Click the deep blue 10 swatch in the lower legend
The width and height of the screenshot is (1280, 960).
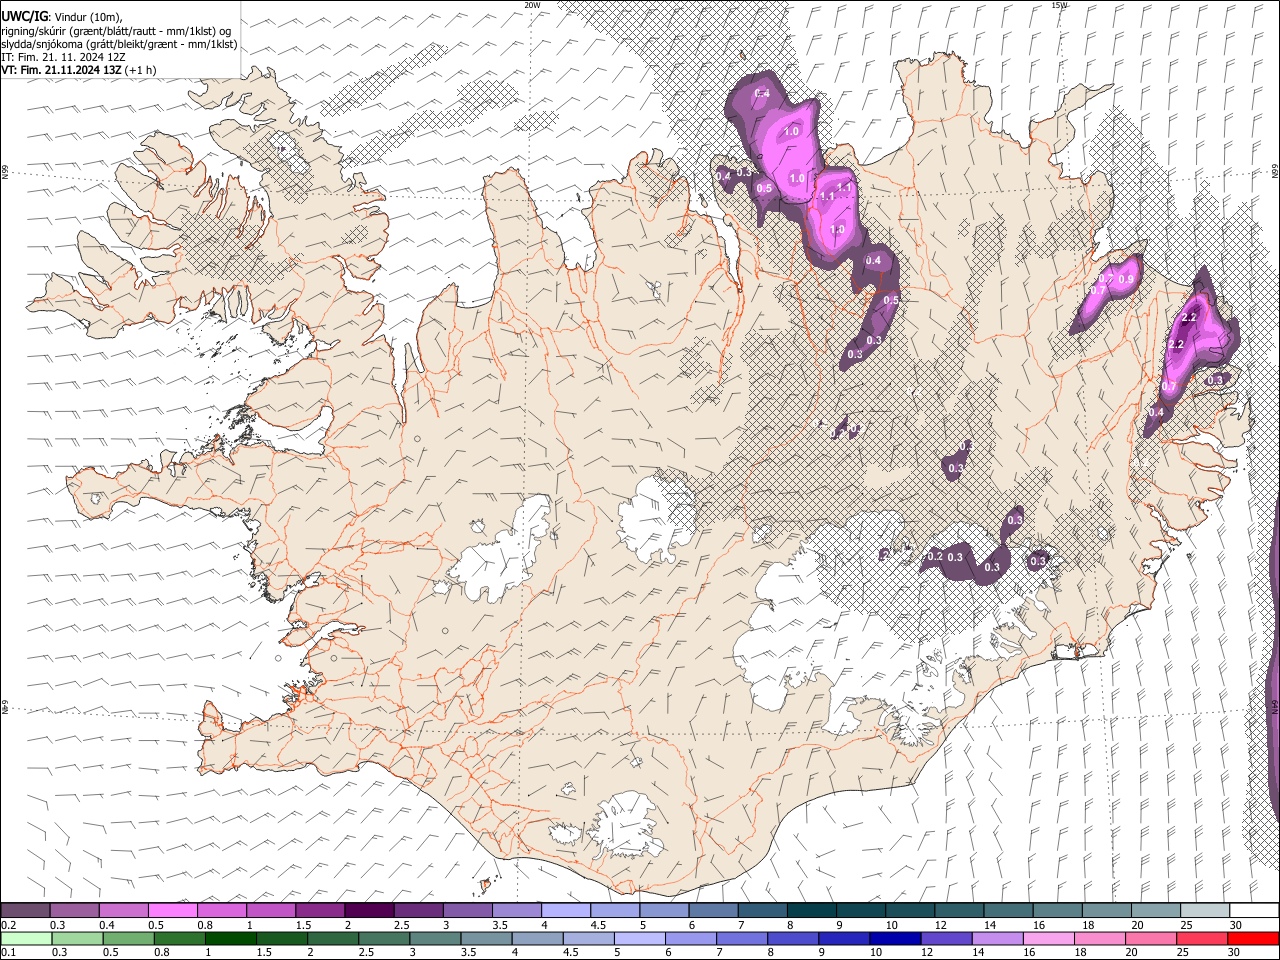pyautogui.click(x=894, y=939)
